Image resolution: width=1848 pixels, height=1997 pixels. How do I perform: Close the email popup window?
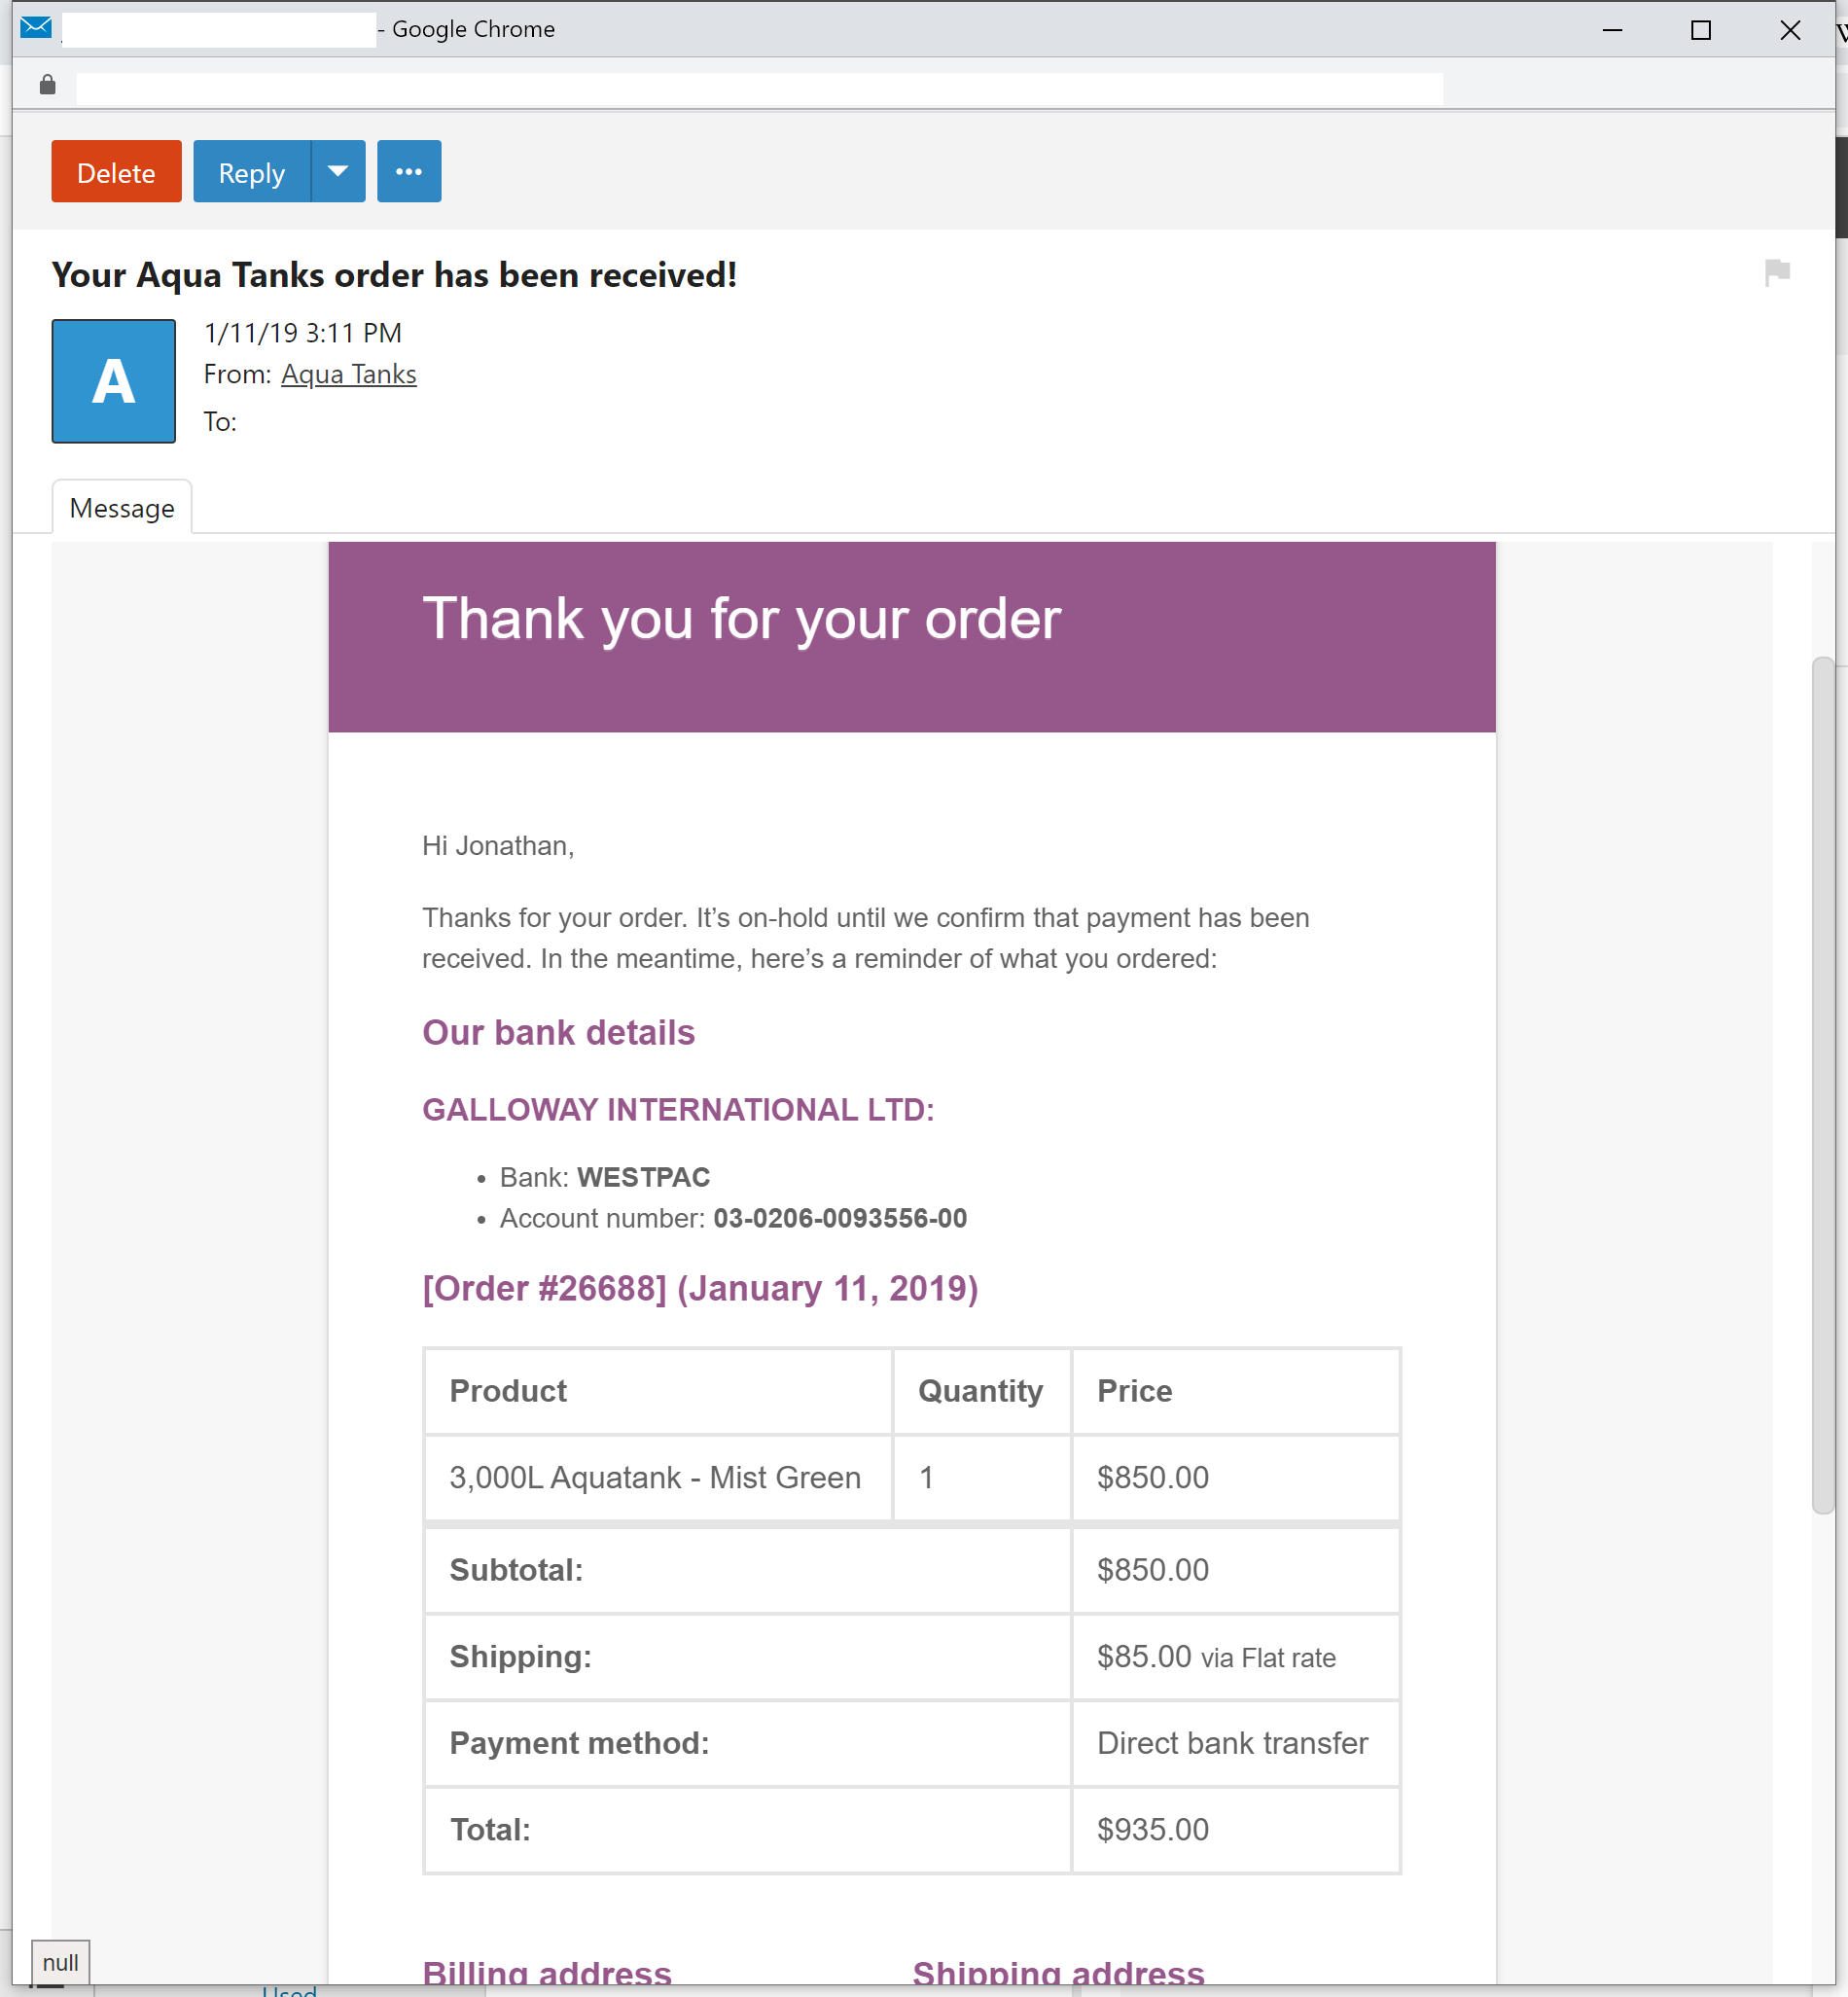[1789, 30]
